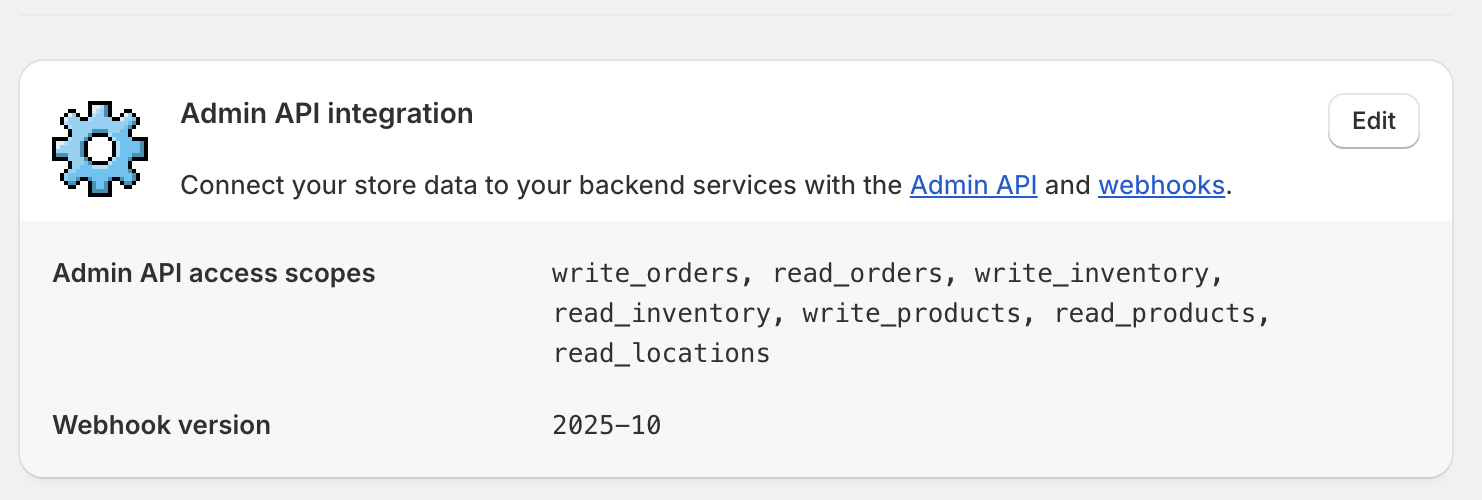Open the webhooks link
1482x500 pixels.
pyautogui.click(x=1161, y=185)
